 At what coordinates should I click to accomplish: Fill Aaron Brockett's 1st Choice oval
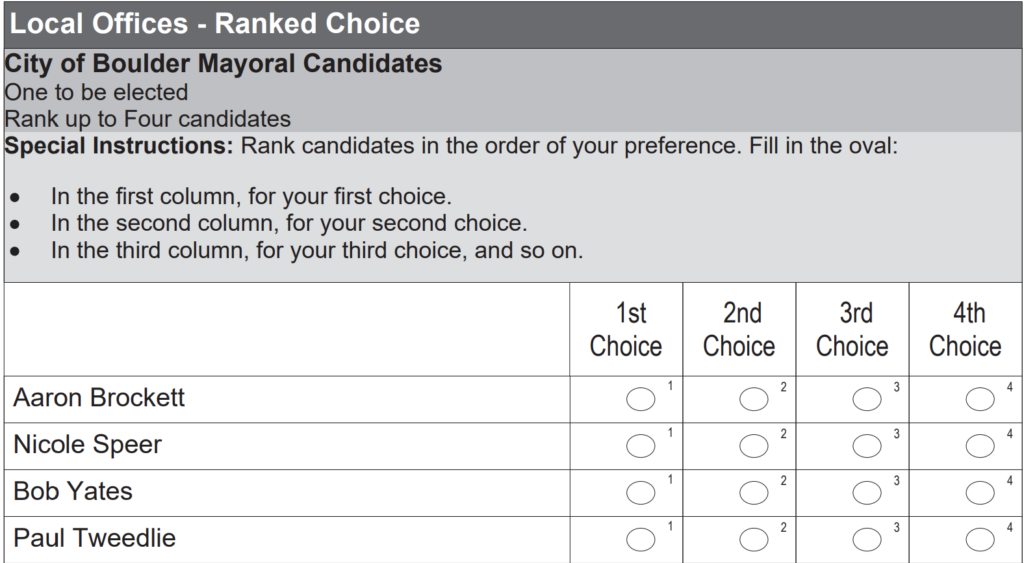[x=640, y=399]
